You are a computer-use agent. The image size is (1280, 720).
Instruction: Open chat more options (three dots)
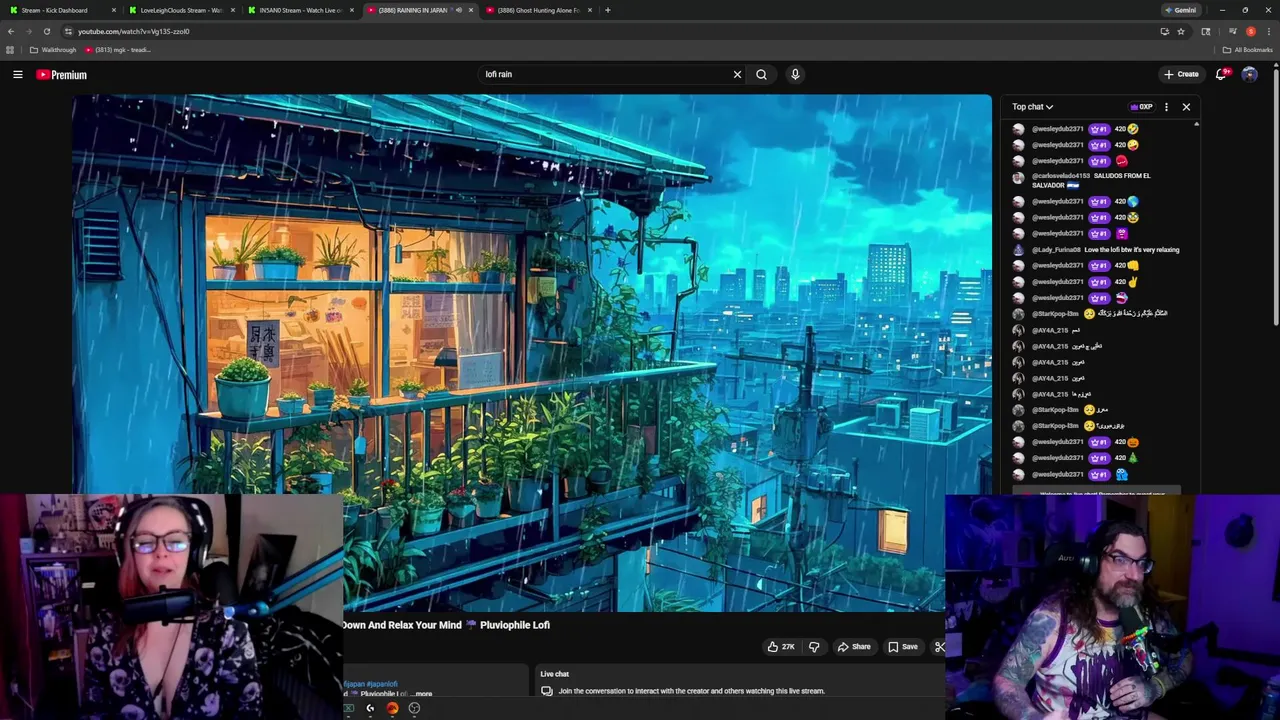click(x=1166, y=107)
